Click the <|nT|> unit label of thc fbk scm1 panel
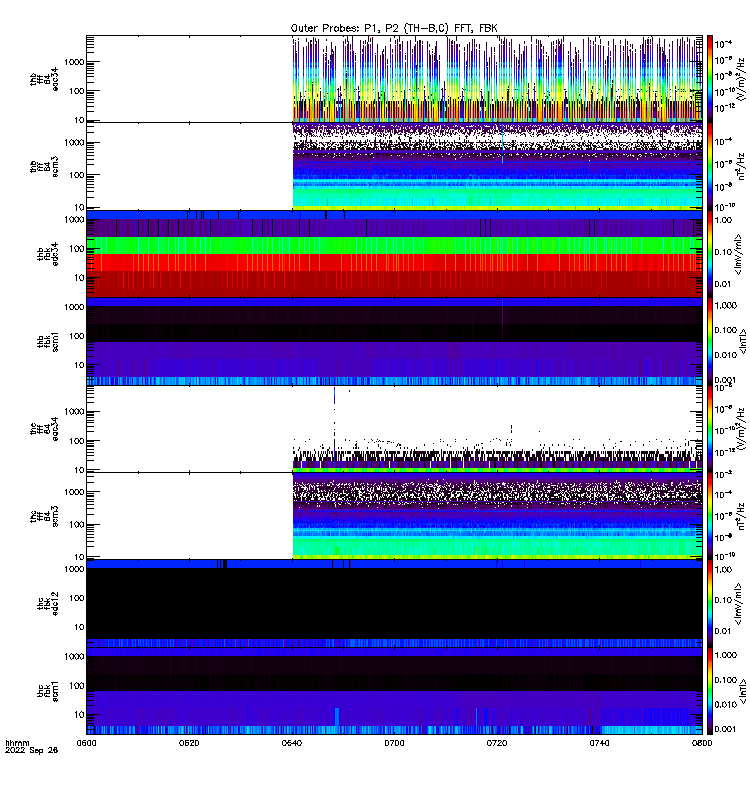750x800 pixels. pos(742,691)
